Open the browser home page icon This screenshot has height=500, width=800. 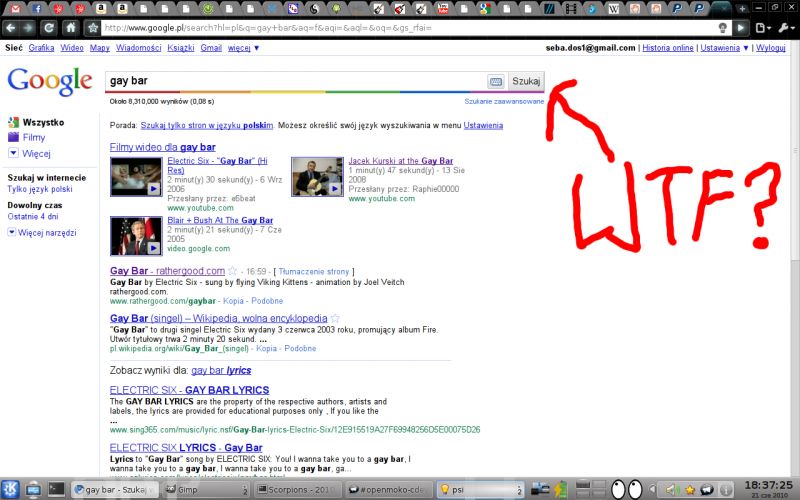point(71,28)
